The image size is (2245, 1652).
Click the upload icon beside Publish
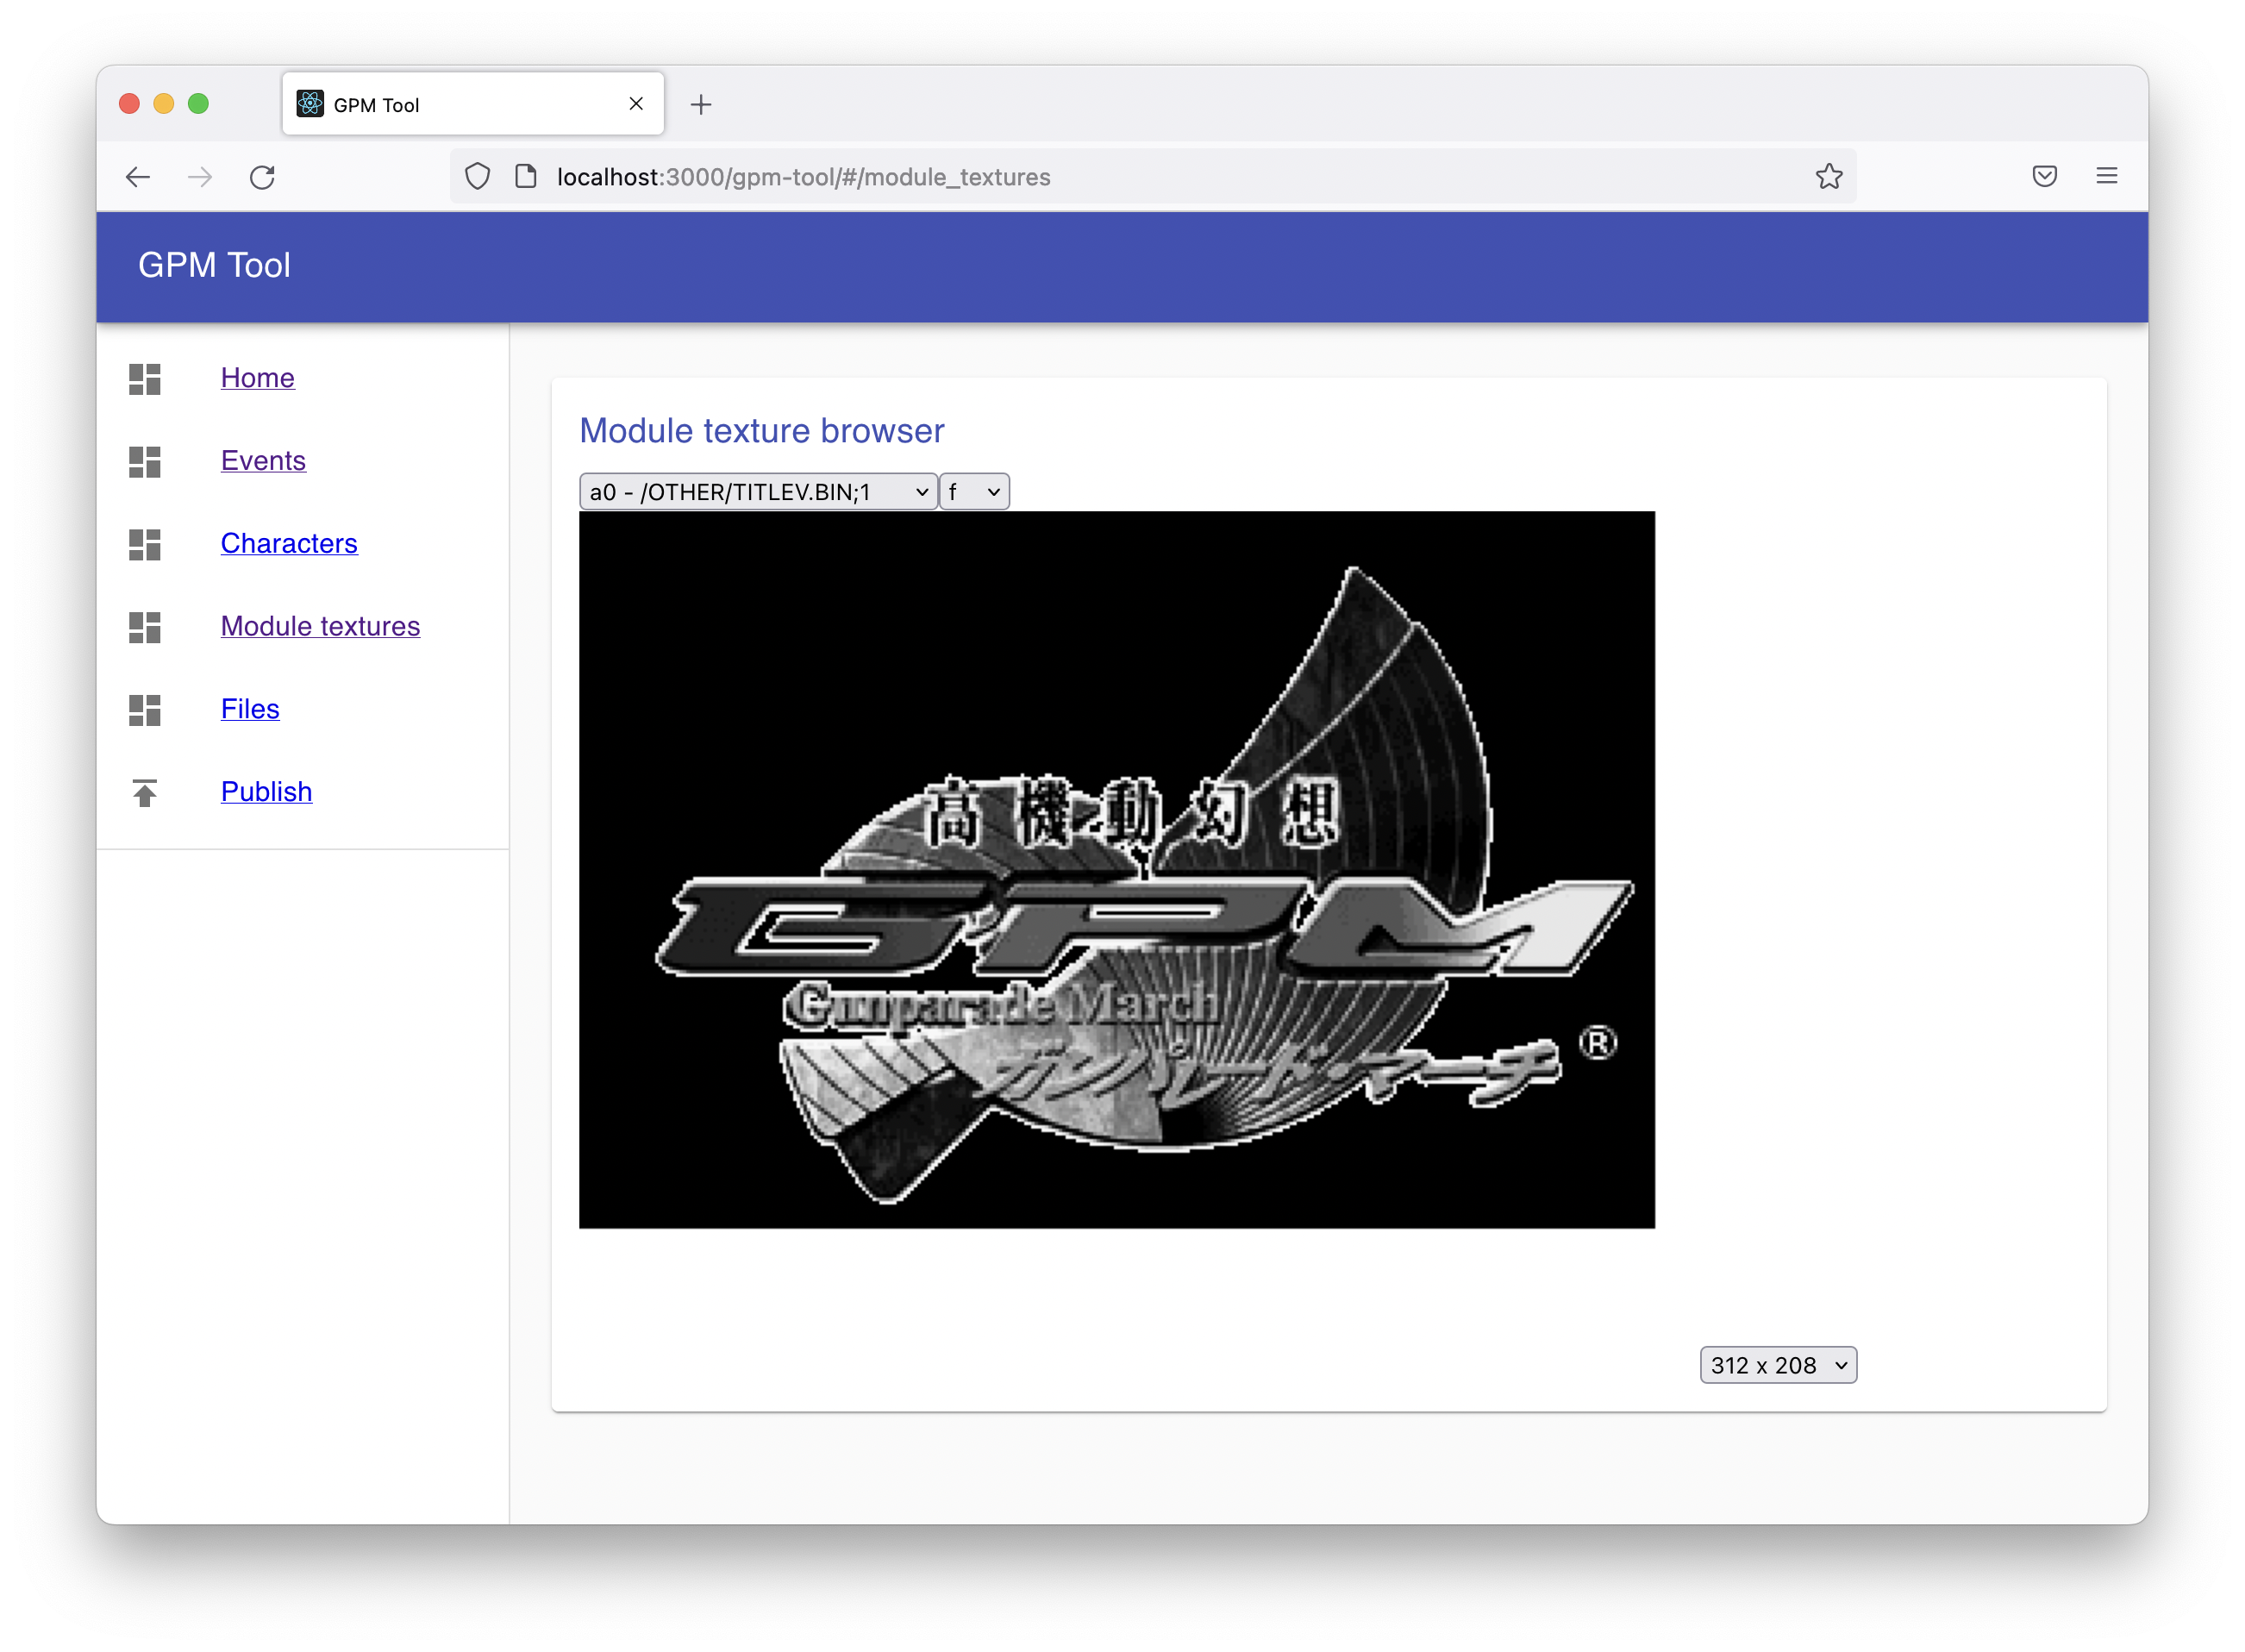click(144, 792)
